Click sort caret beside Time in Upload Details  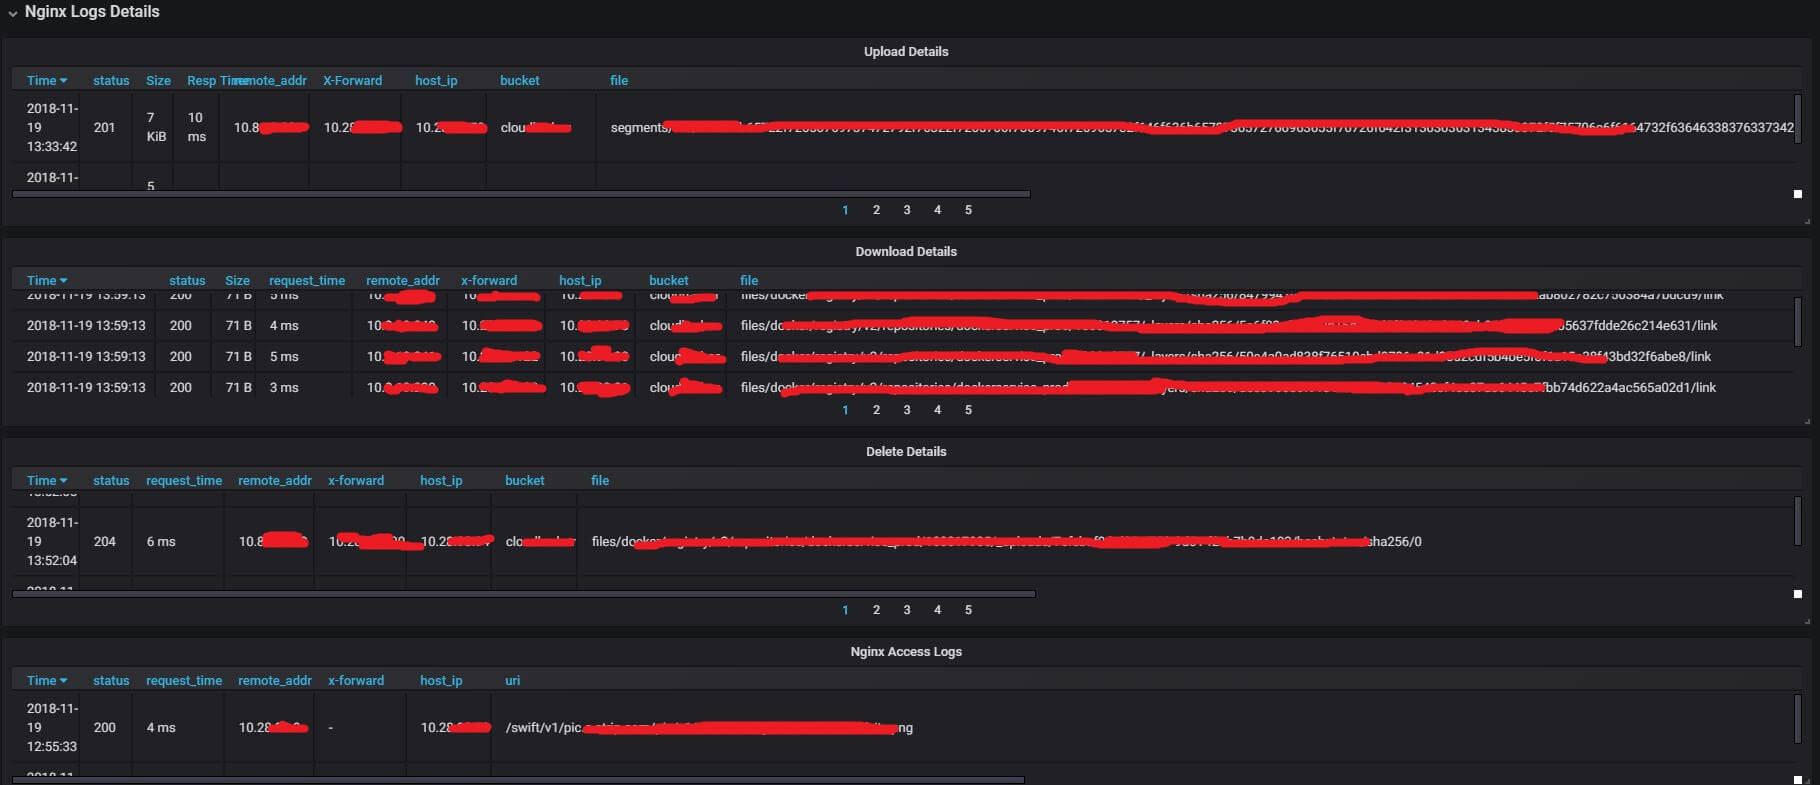click(63, 81)
